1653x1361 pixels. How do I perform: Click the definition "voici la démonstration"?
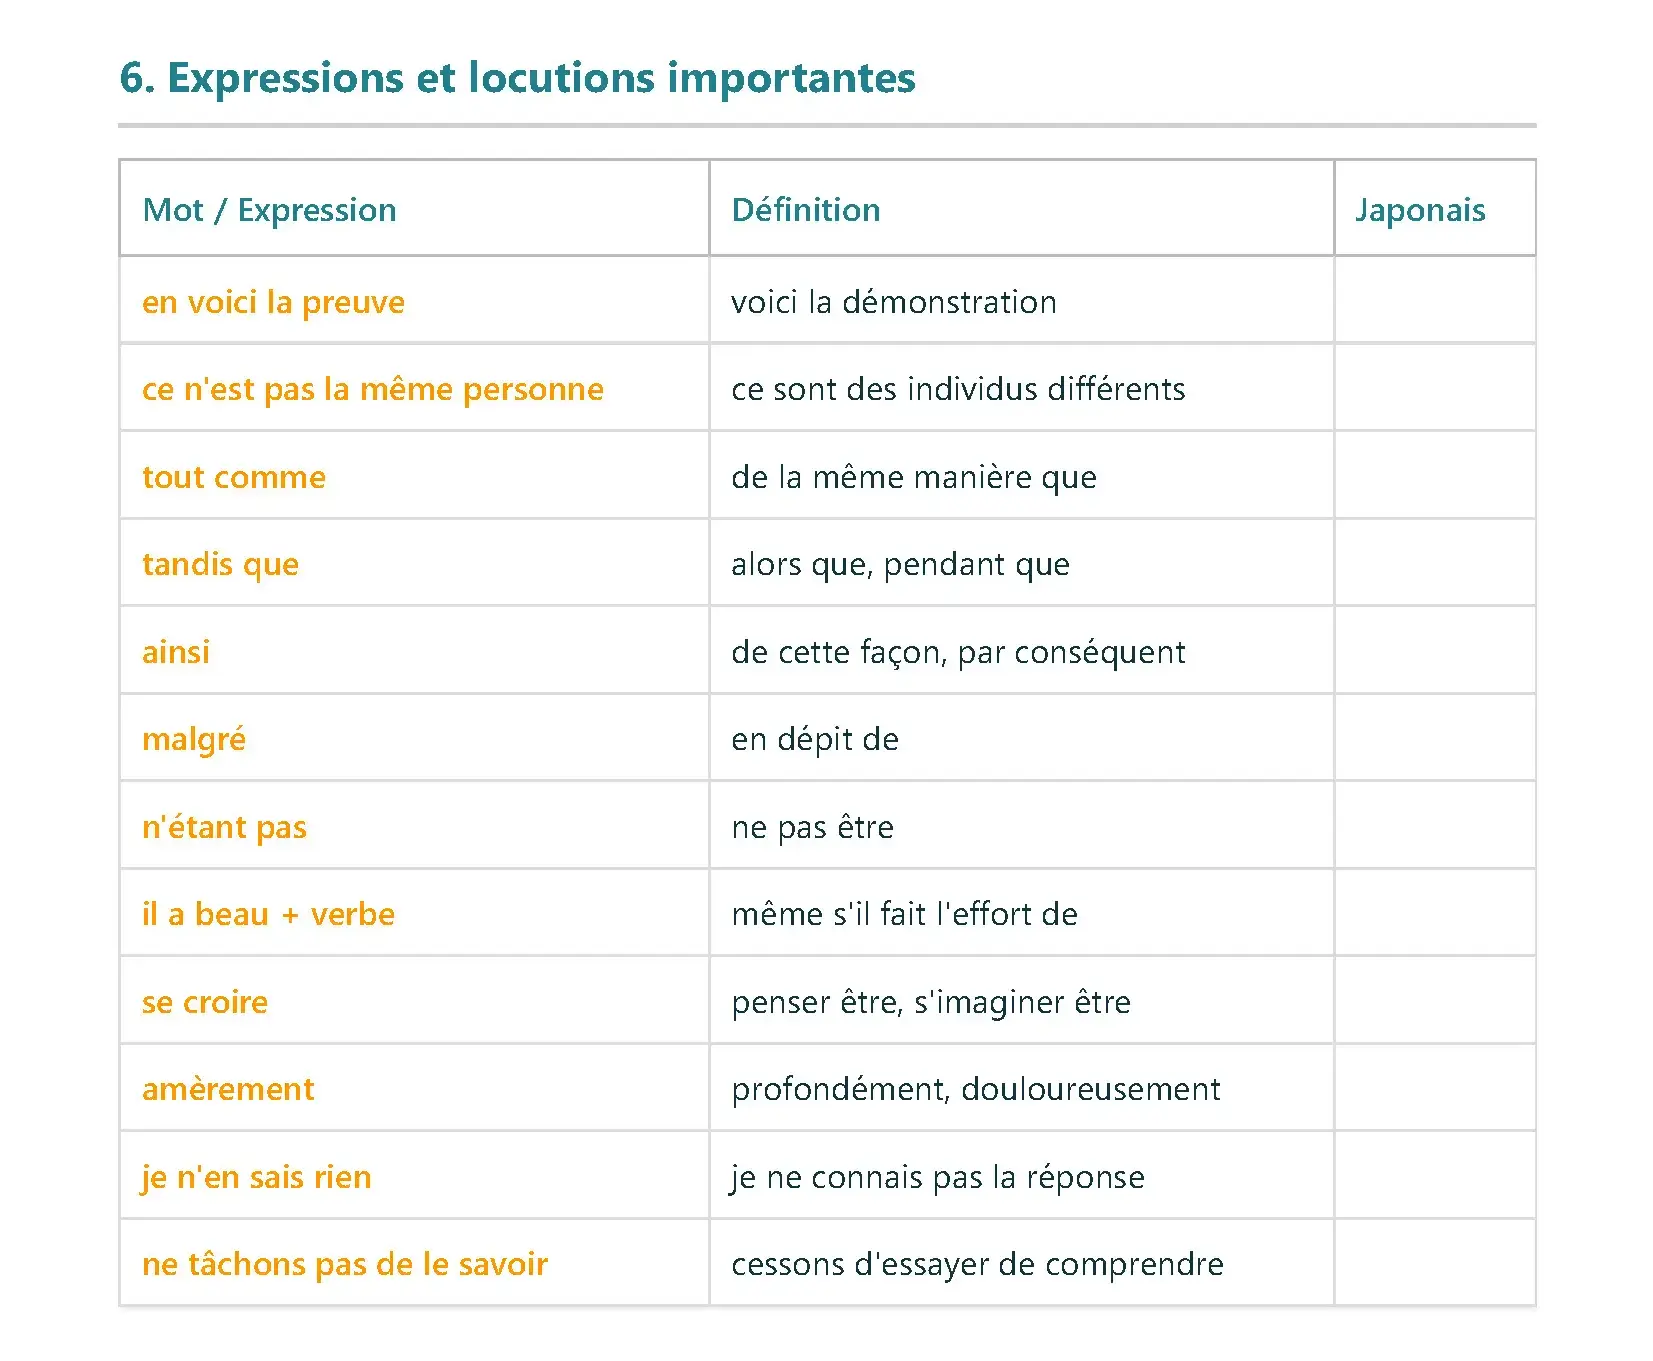tap(893, 302)
